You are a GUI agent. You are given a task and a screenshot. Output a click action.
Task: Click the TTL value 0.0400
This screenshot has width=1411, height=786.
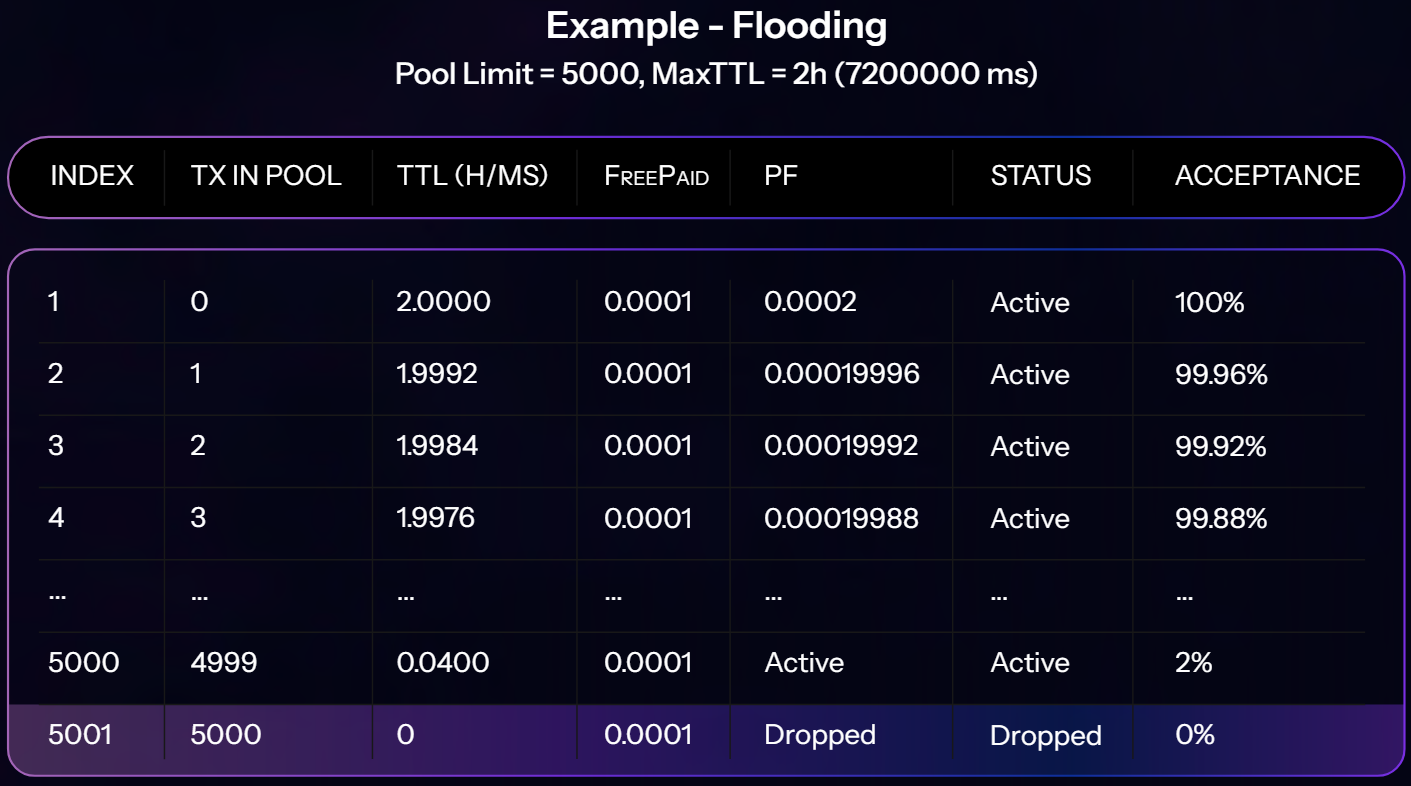[443, 662]
